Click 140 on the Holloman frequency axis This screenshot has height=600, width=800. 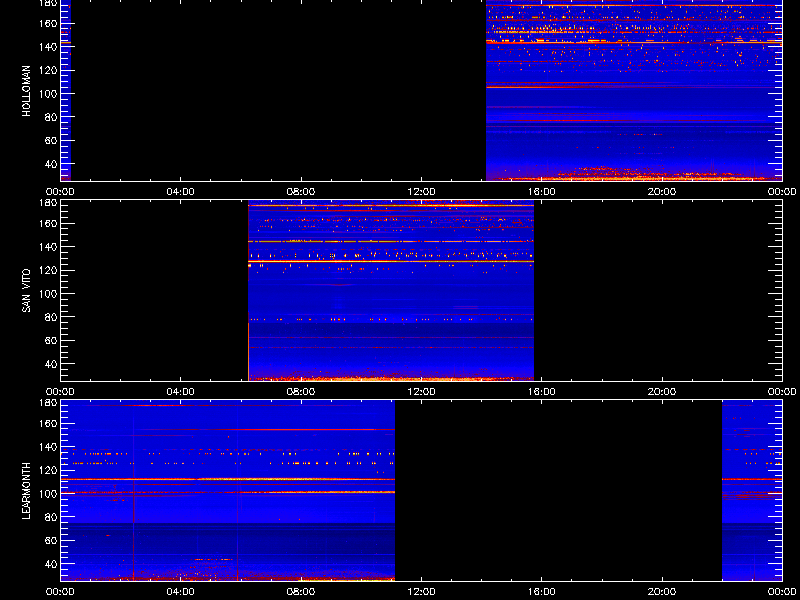[49, 47]
